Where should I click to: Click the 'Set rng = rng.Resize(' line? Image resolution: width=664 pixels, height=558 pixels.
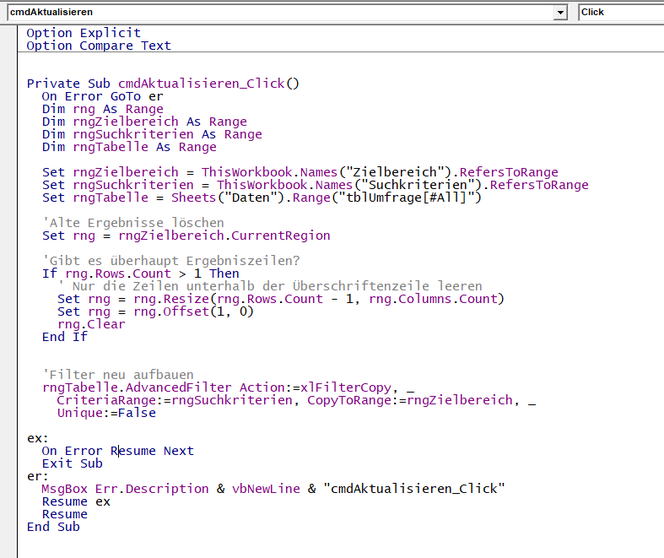(281, 299)
